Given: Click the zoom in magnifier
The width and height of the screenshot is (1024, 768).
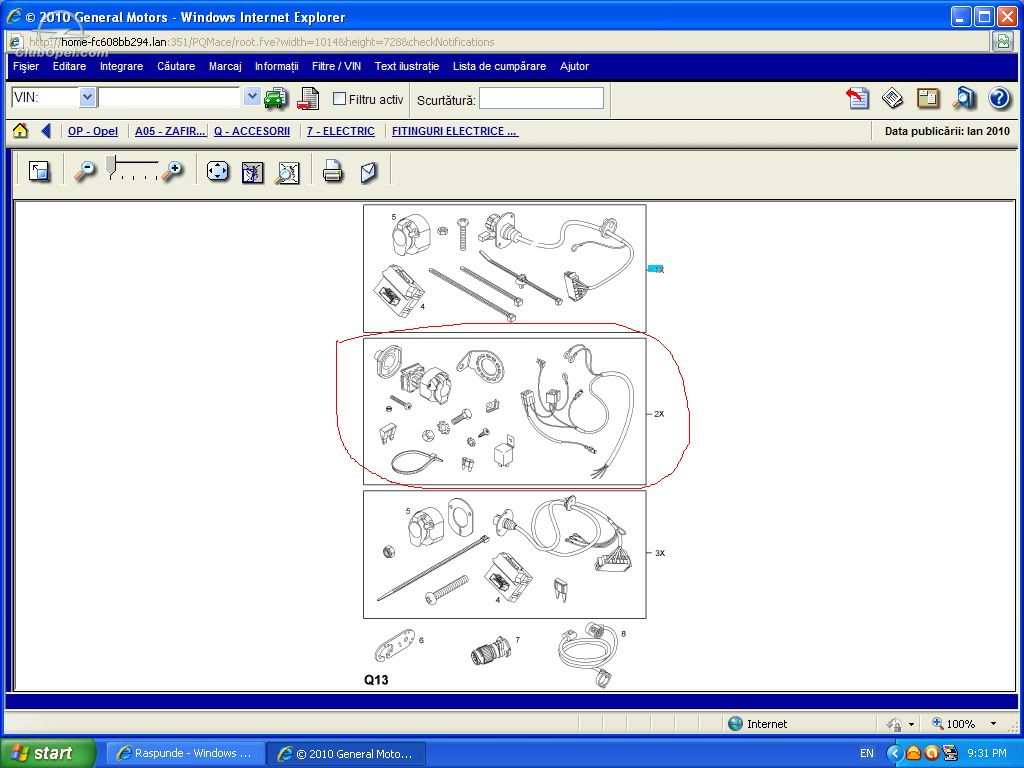Looking at the screenshot, I should point(172,171).
